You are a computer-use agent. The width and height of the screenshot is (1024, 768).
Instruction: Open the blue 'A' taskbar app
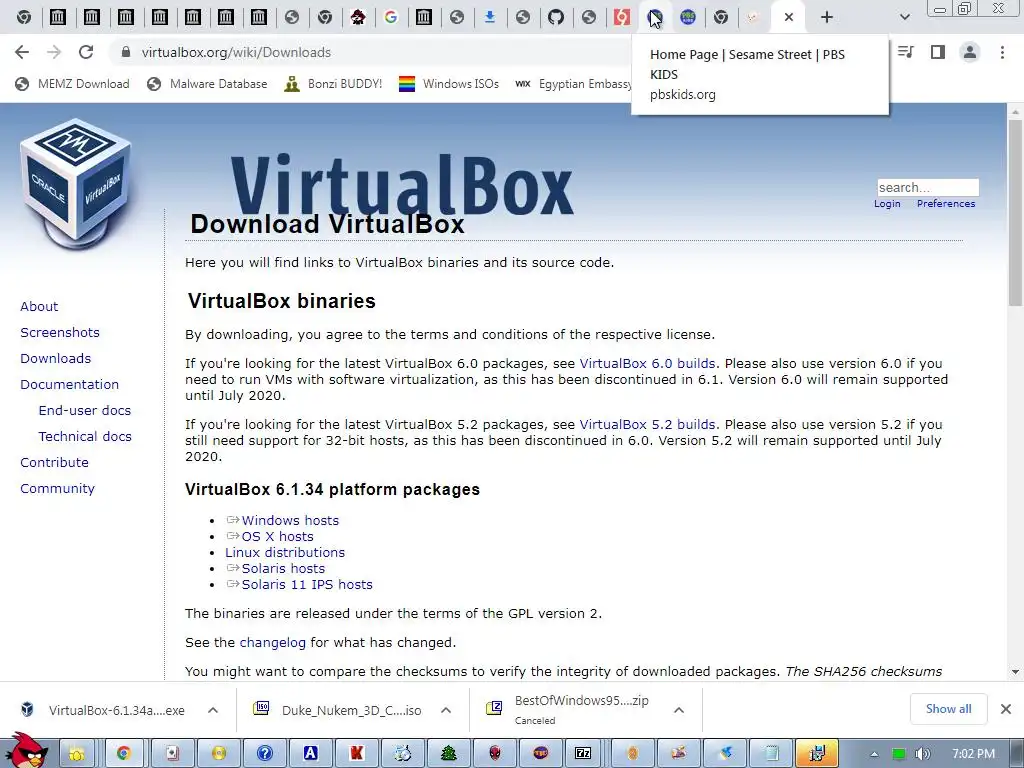click(x=310, y=754)
